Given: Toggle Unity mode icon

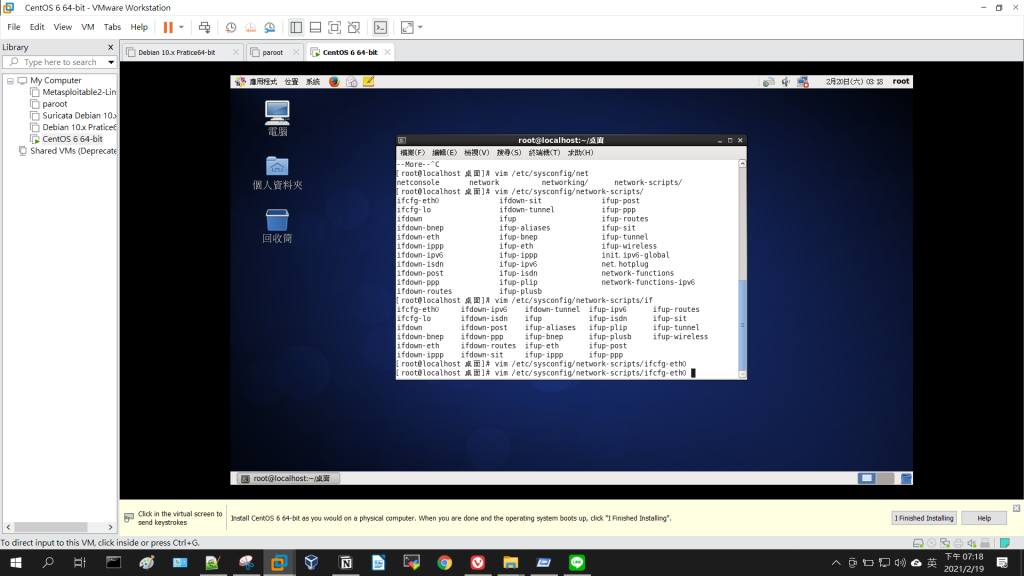Looking at the screenshot, I should pos(354,27).
